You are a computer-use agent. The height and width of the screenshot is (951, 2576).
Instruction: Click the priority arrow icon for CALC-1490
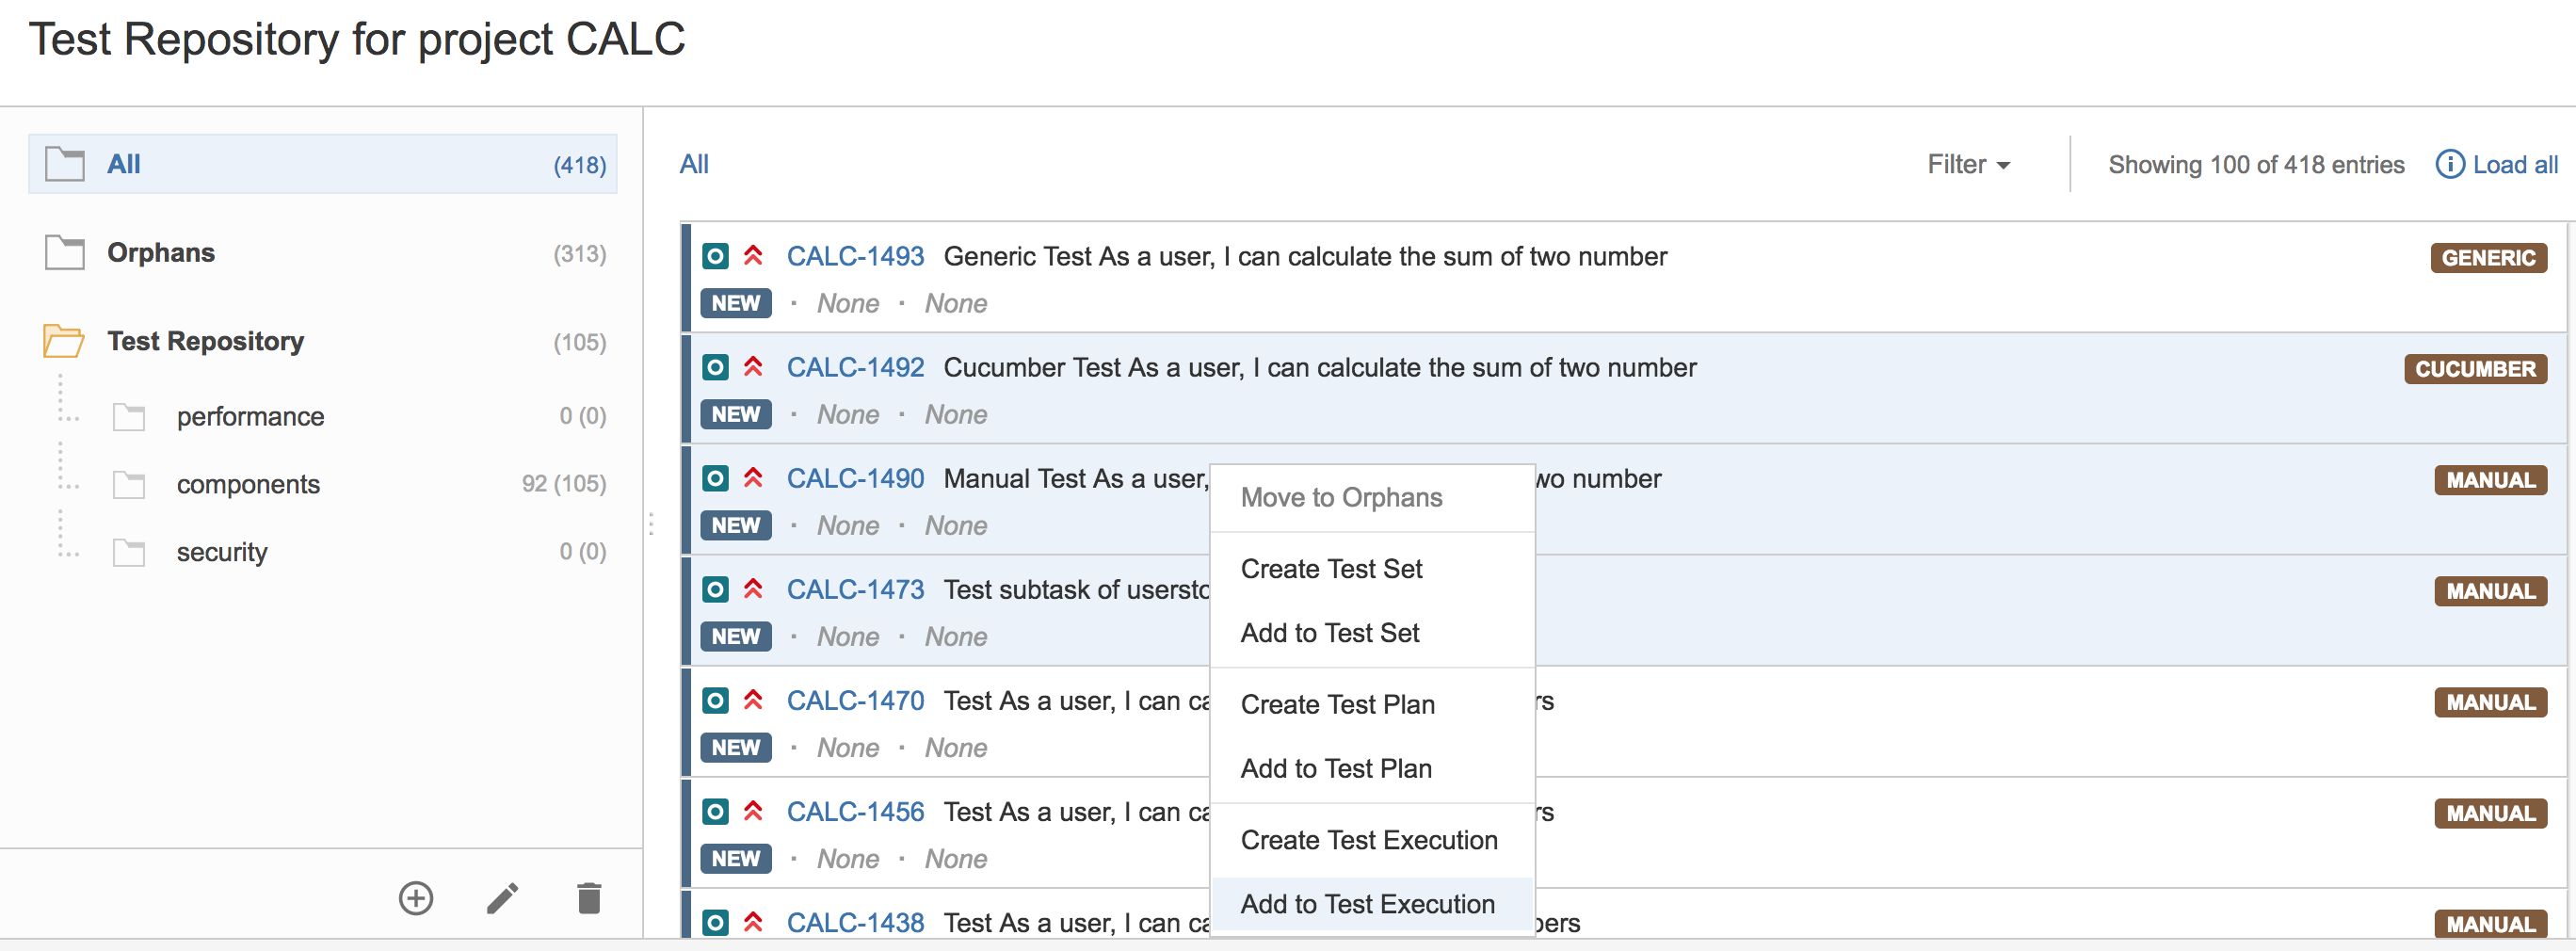[753, 478]
